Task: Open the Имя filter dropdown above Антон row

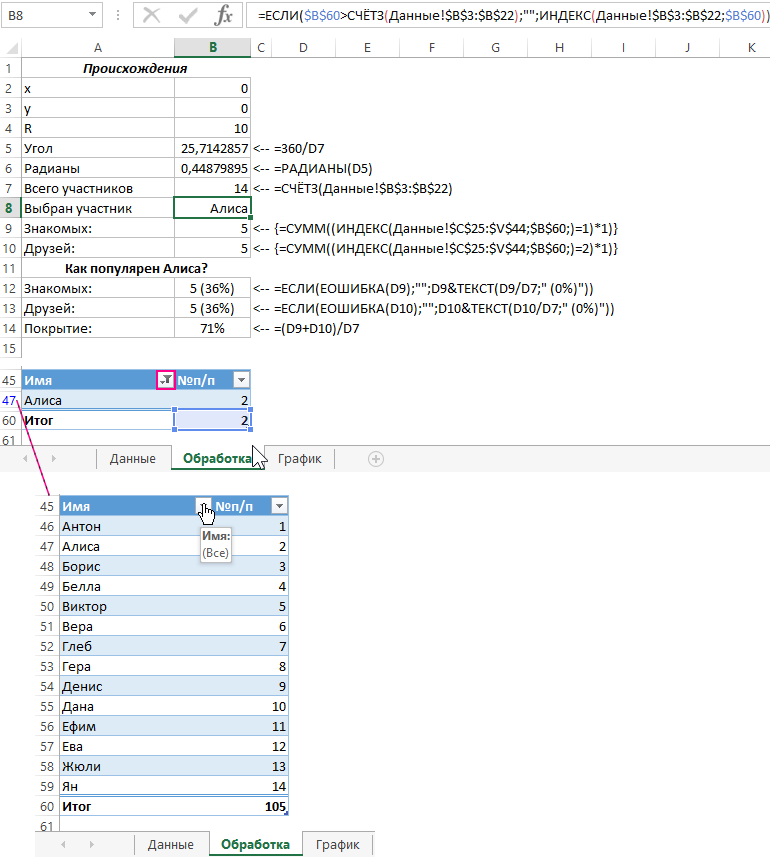Action: [203, 507]
